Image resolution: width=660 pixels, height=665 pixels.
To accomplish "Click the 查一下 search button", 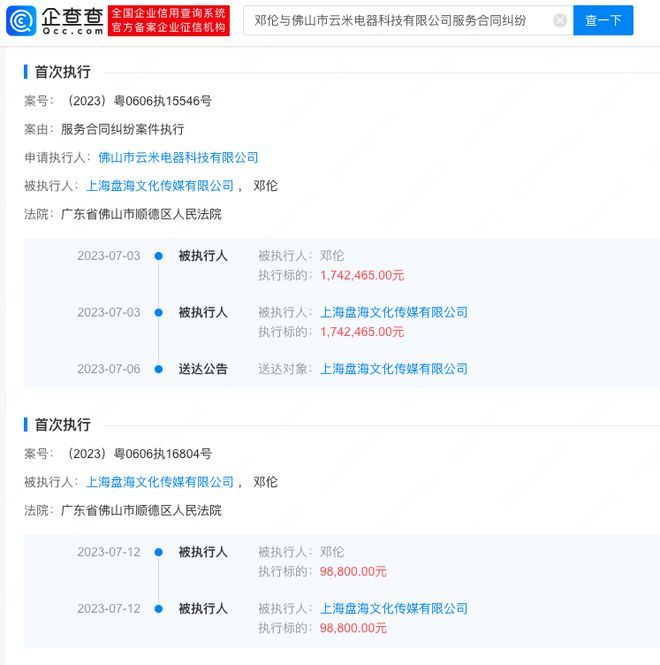I will (603, 20).
